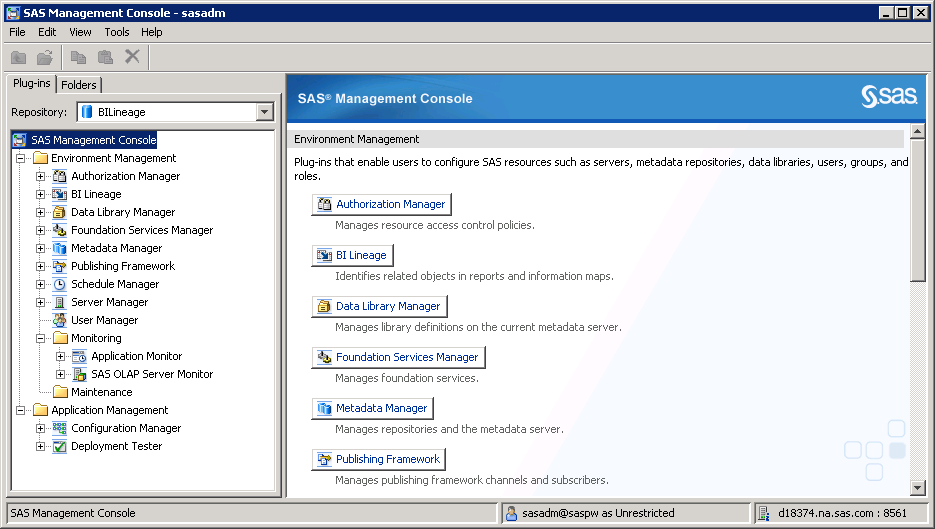Image resolution: width=935 pixels, height=529 pixels.
Task: Click the user icon in status bar
Action: [511, 513]
